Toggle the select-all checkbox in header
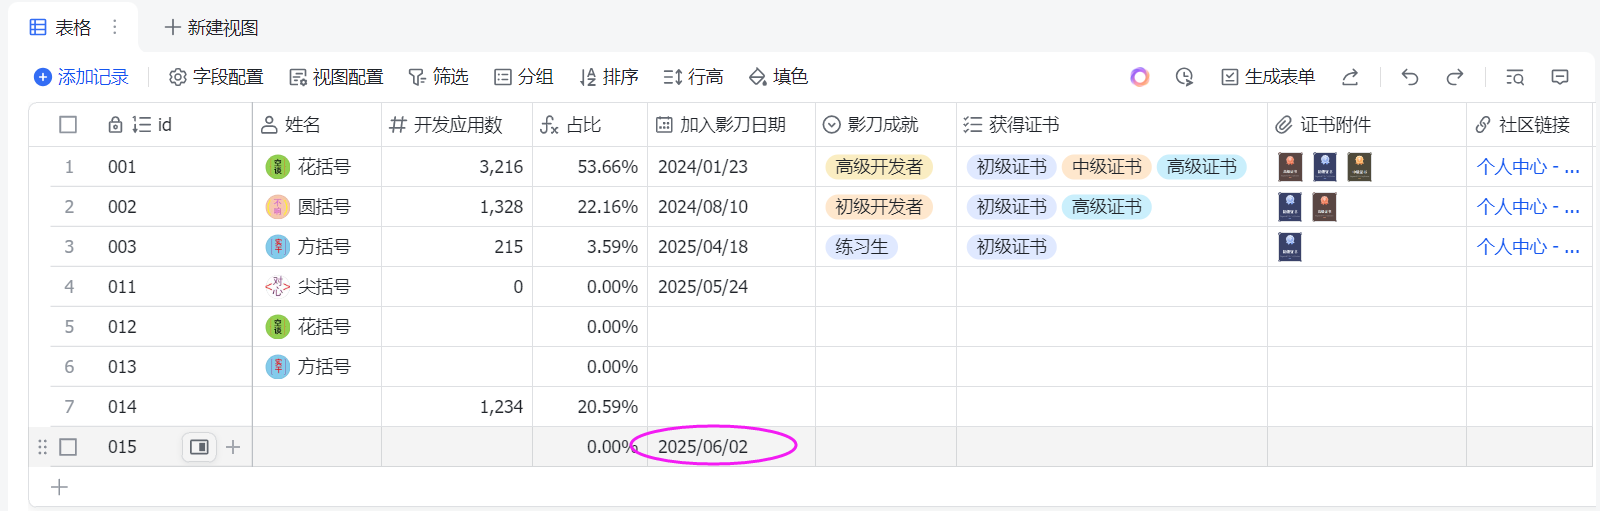Image resolution: width=1600 pixels, height=511 pixels. pyautogui.click(x=68, y=125)
